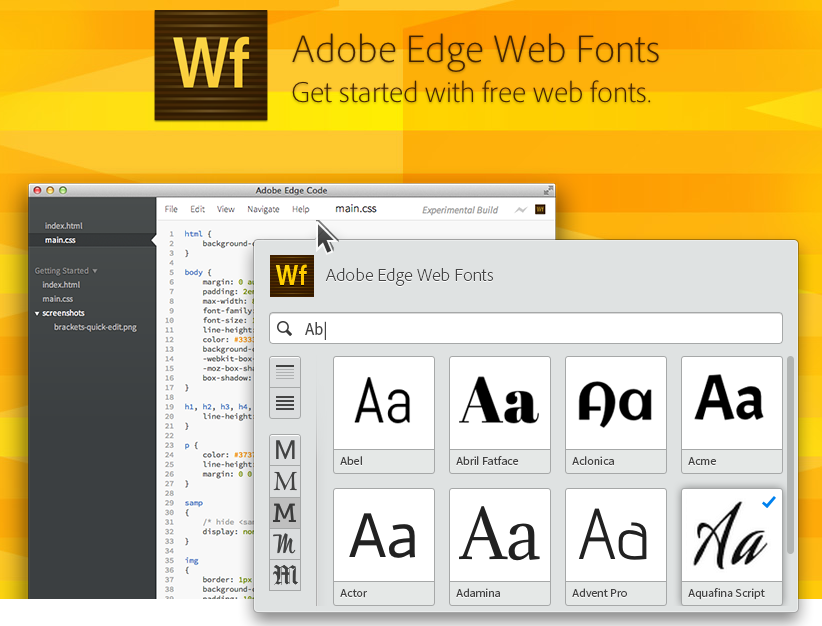Click the main.css title in the editor toolbar
Viewport: 822px width, 626px height.
coord(356,209)
